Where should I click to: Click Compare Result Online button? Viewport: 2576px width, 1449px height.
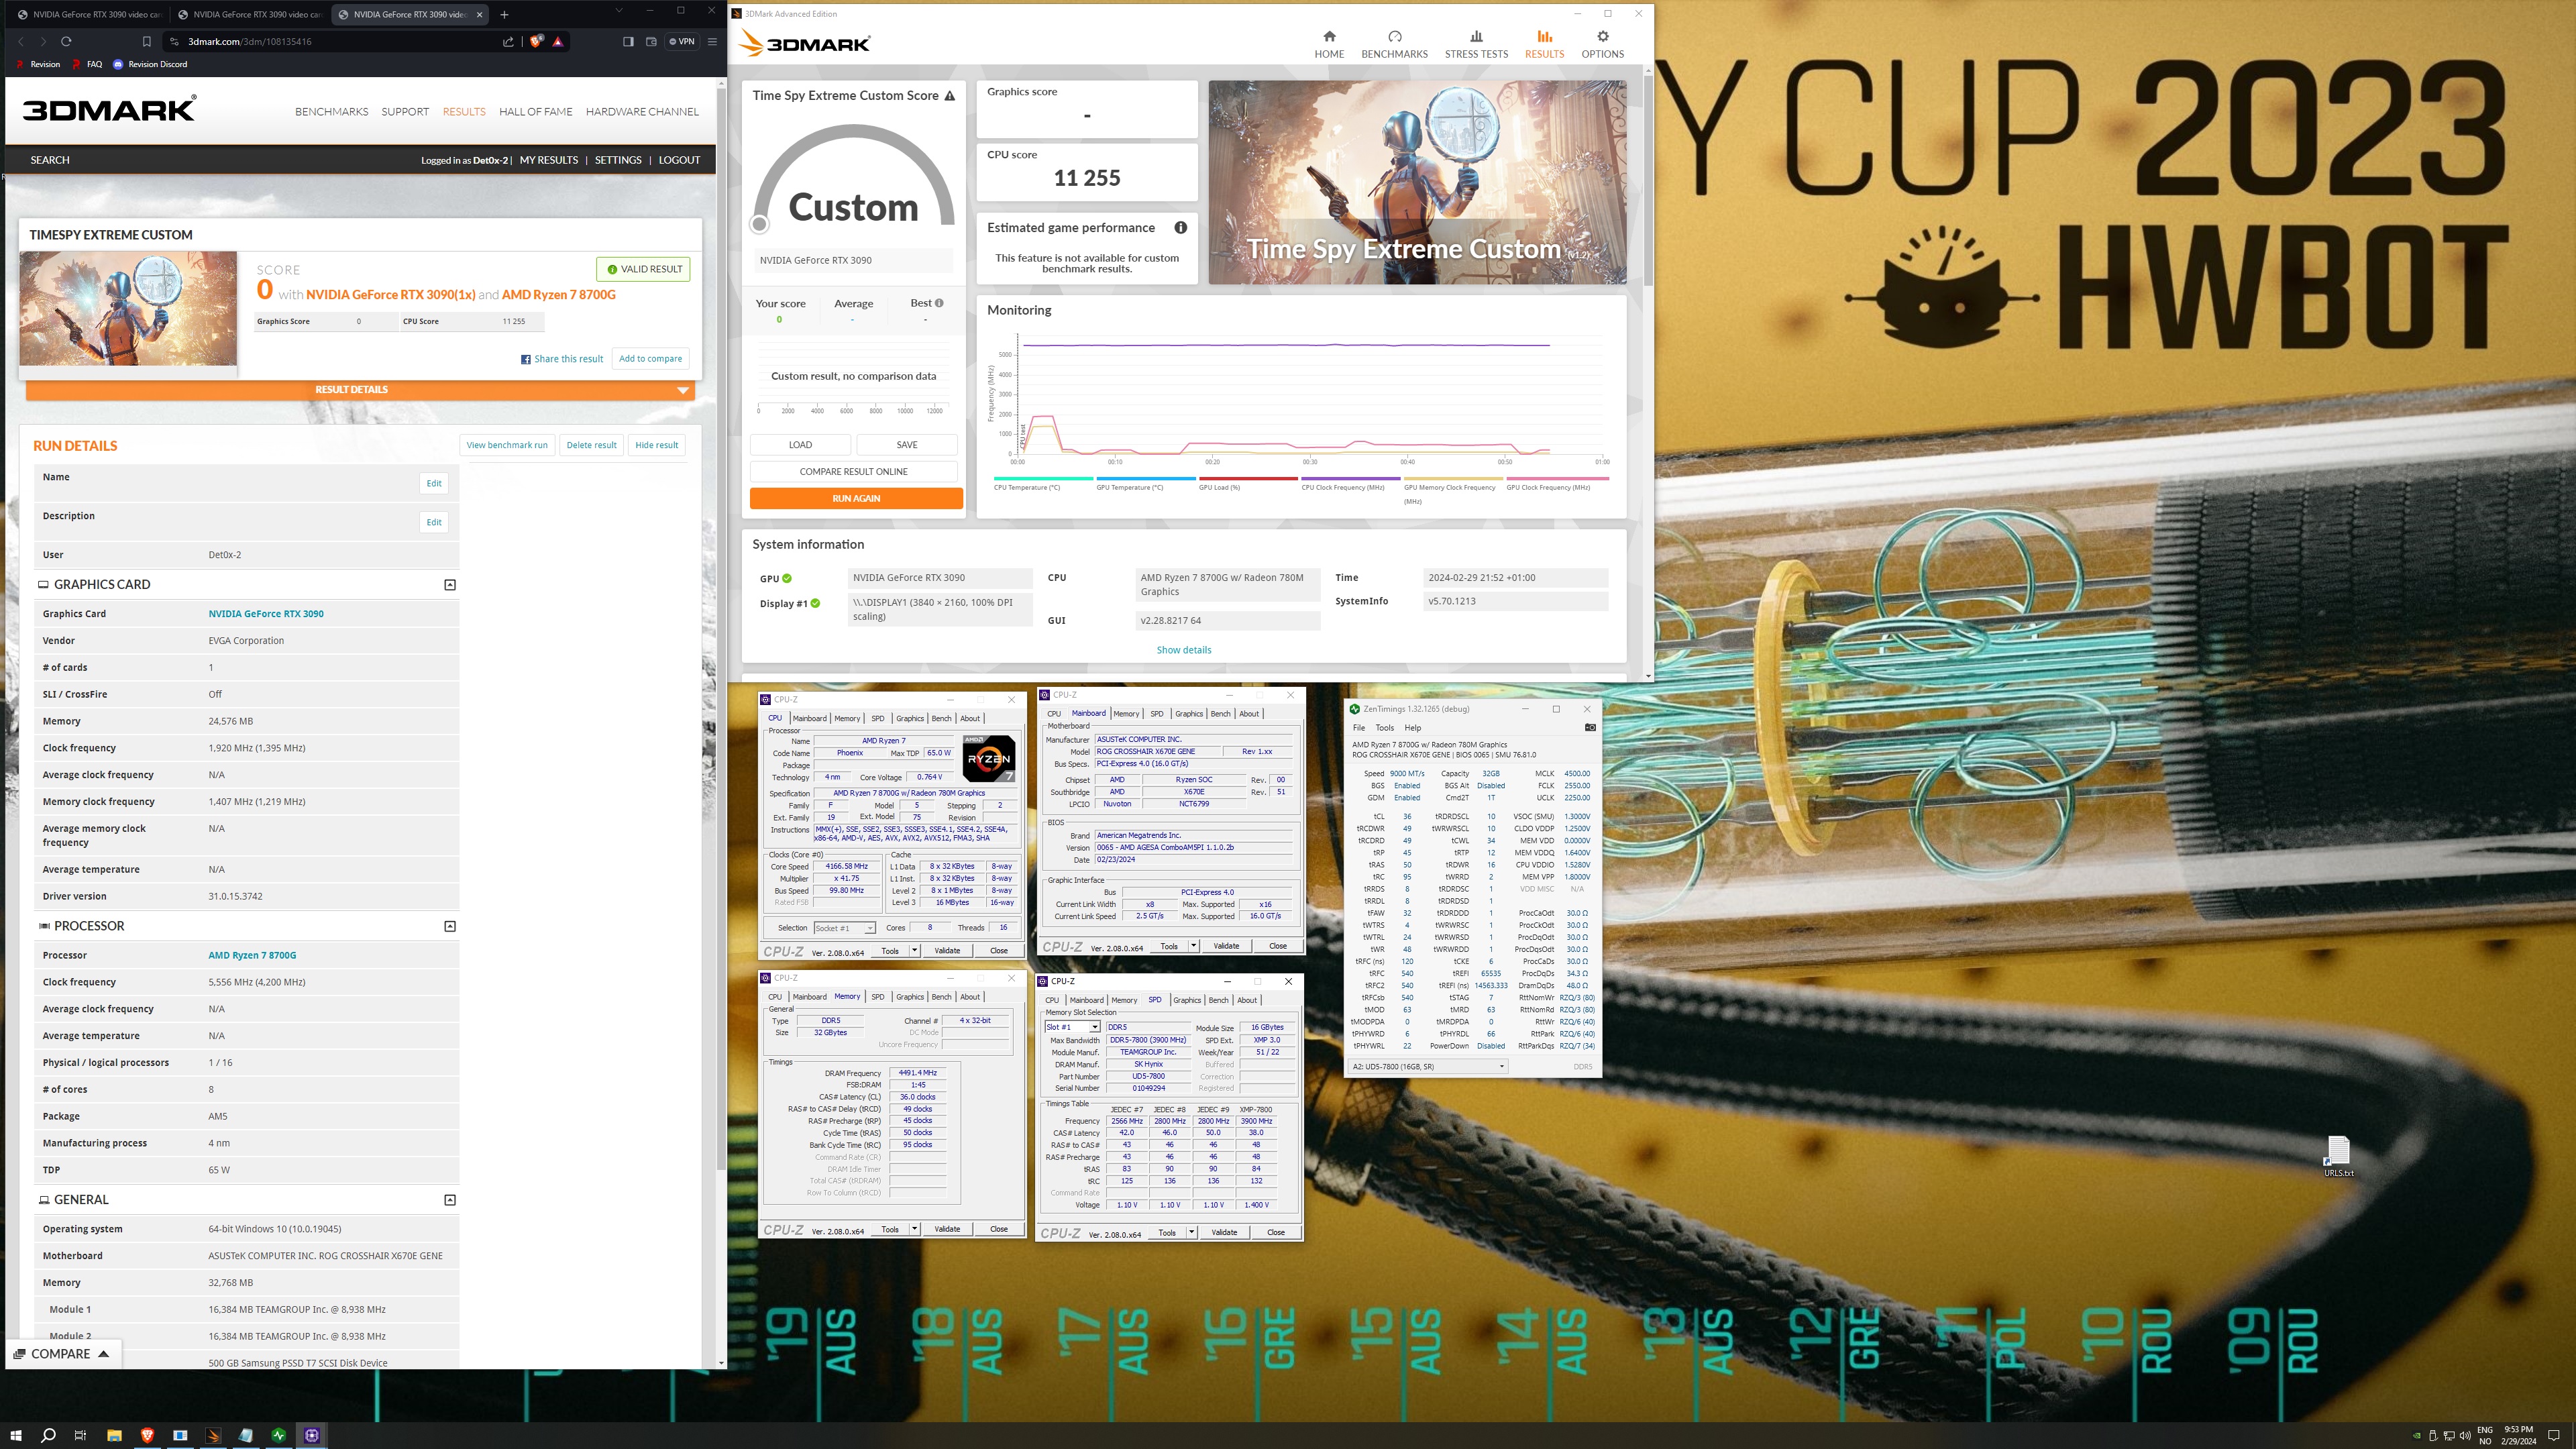pyautogui.click(x=853, y=471)
